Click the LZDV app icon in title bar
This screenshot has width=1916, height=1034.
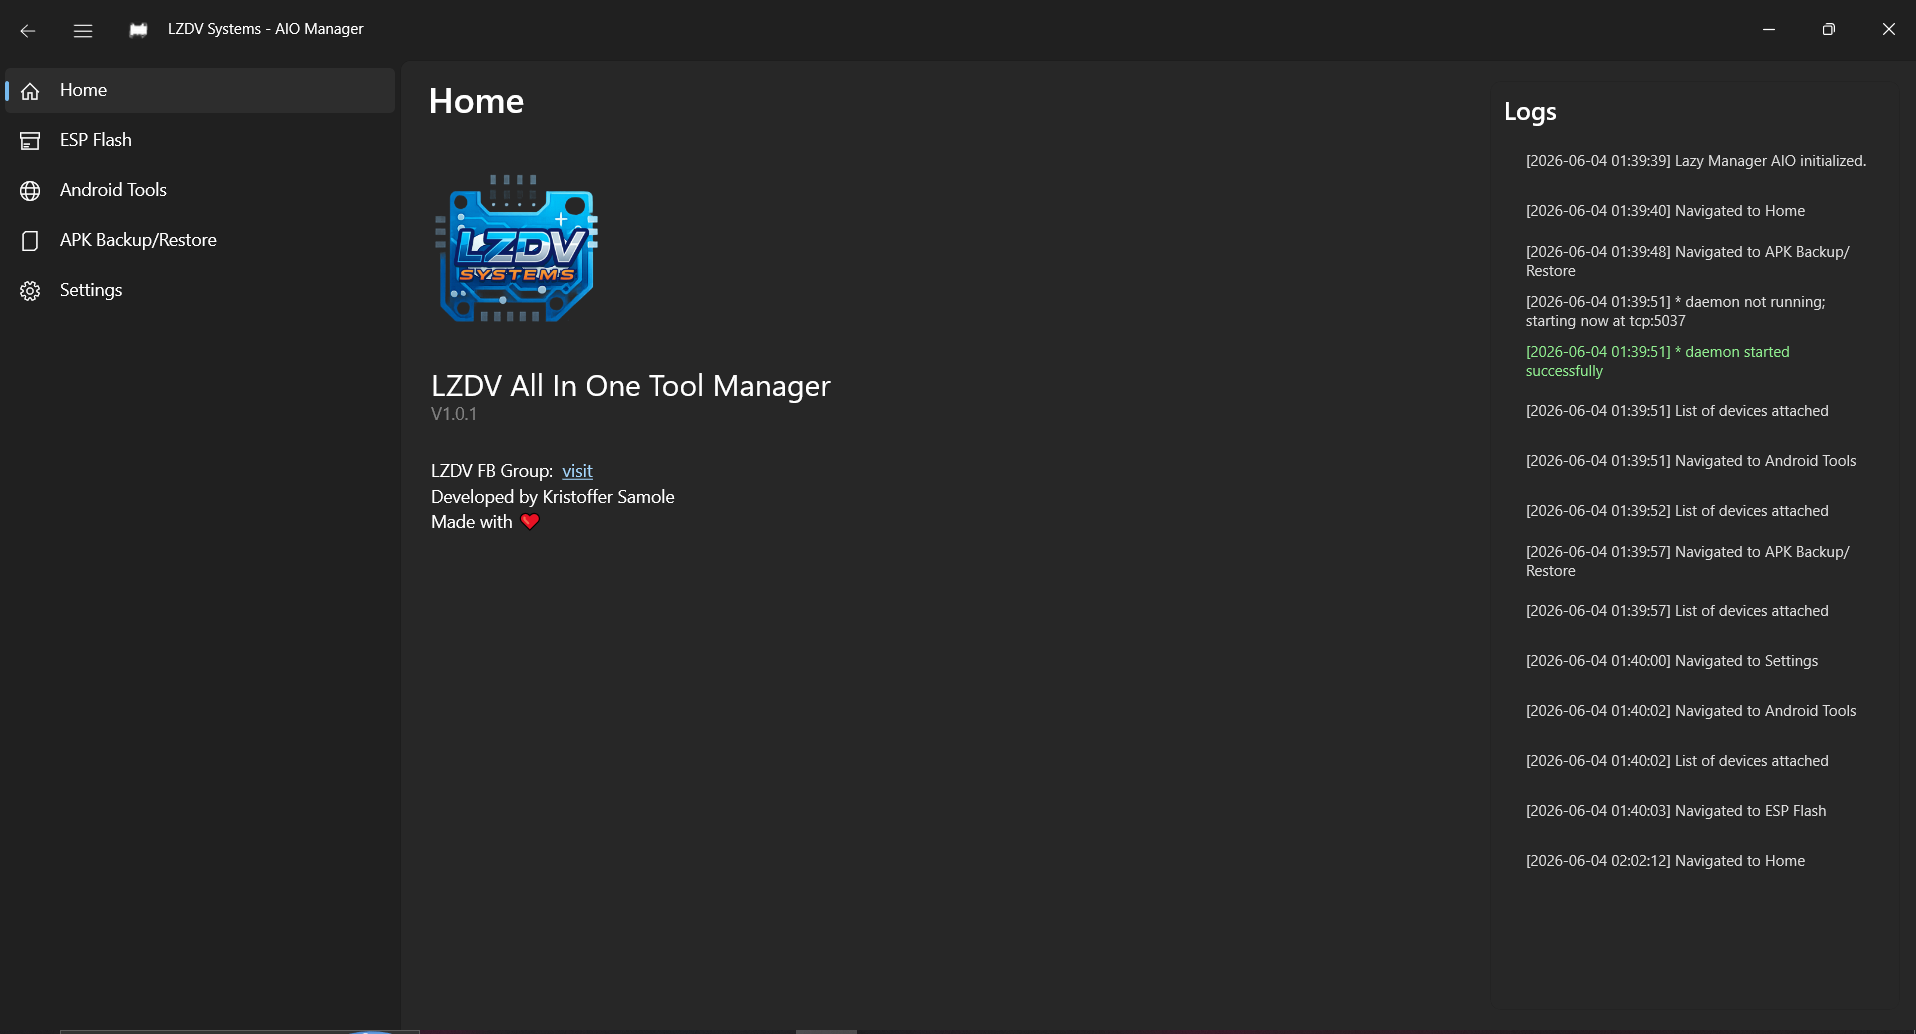point(138,30)
